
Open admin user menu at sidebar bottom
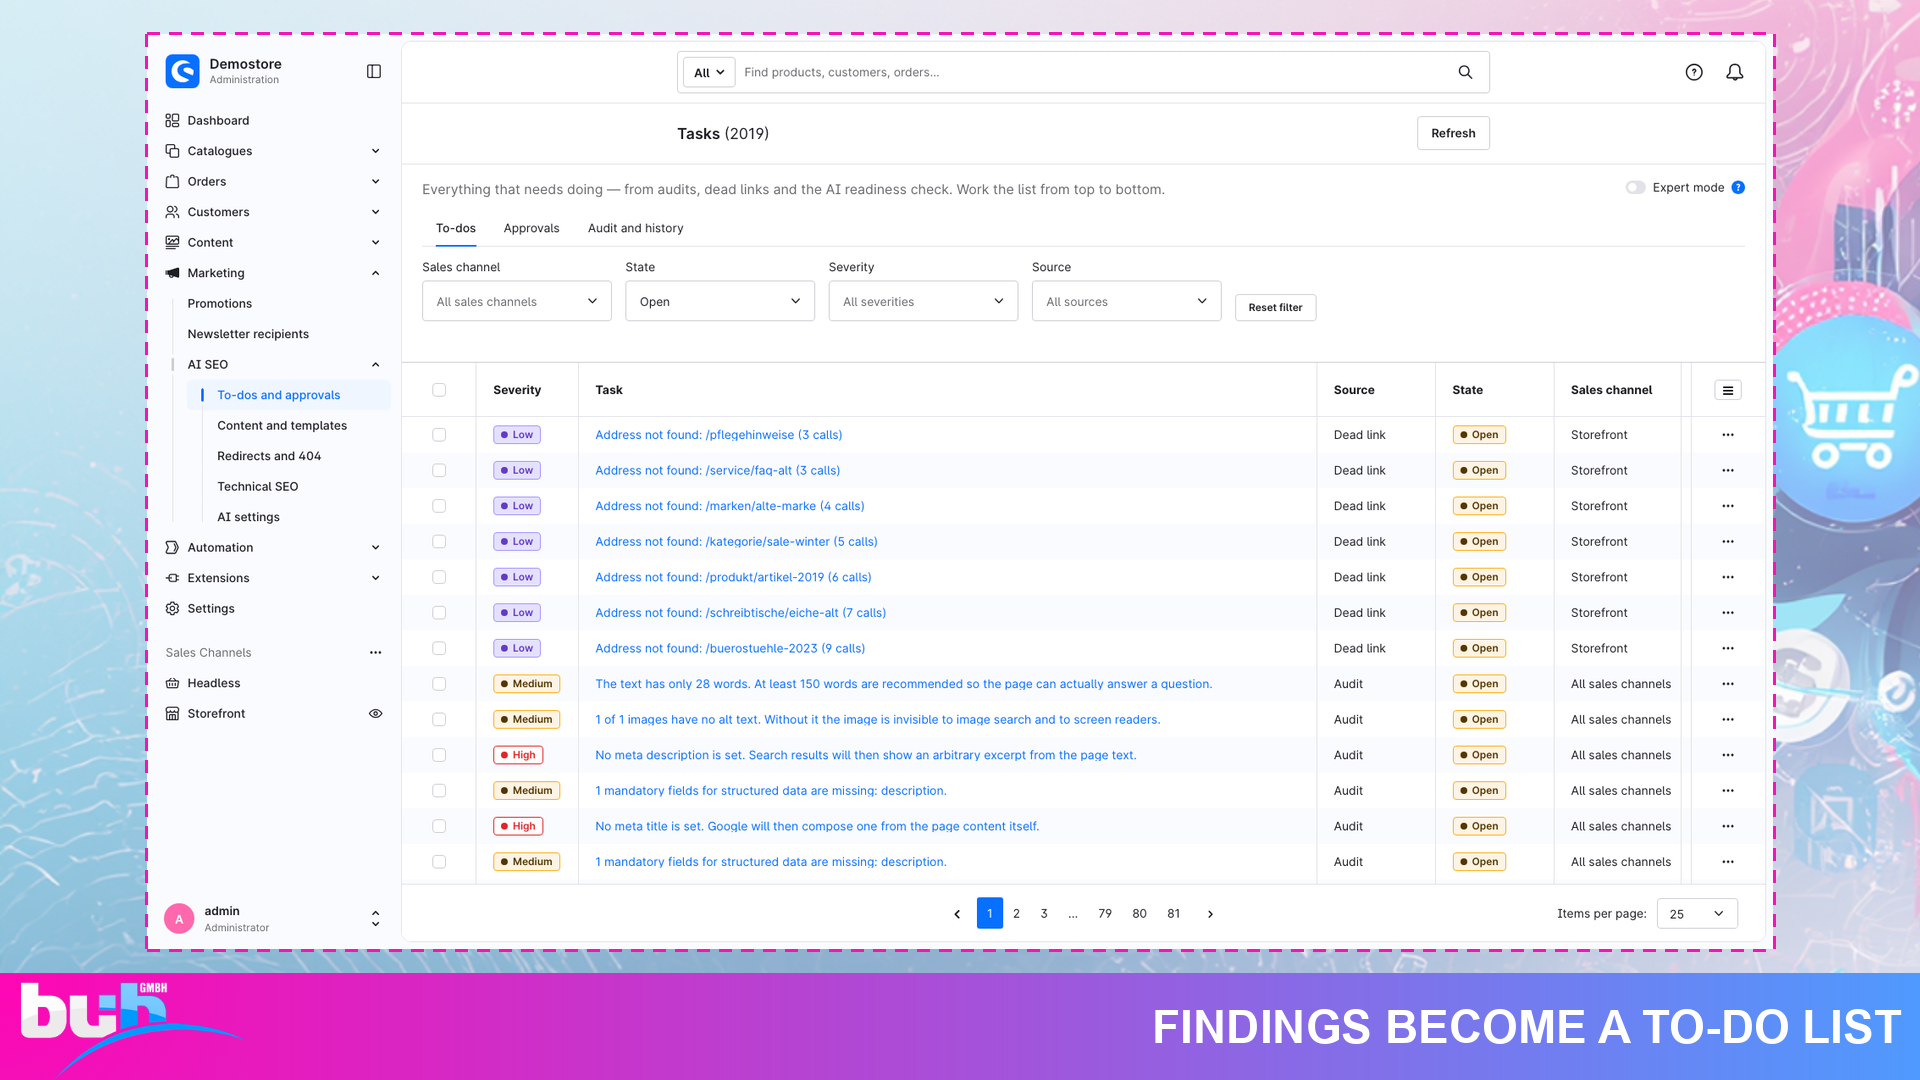pyautogui.click(x=273, y=918)
